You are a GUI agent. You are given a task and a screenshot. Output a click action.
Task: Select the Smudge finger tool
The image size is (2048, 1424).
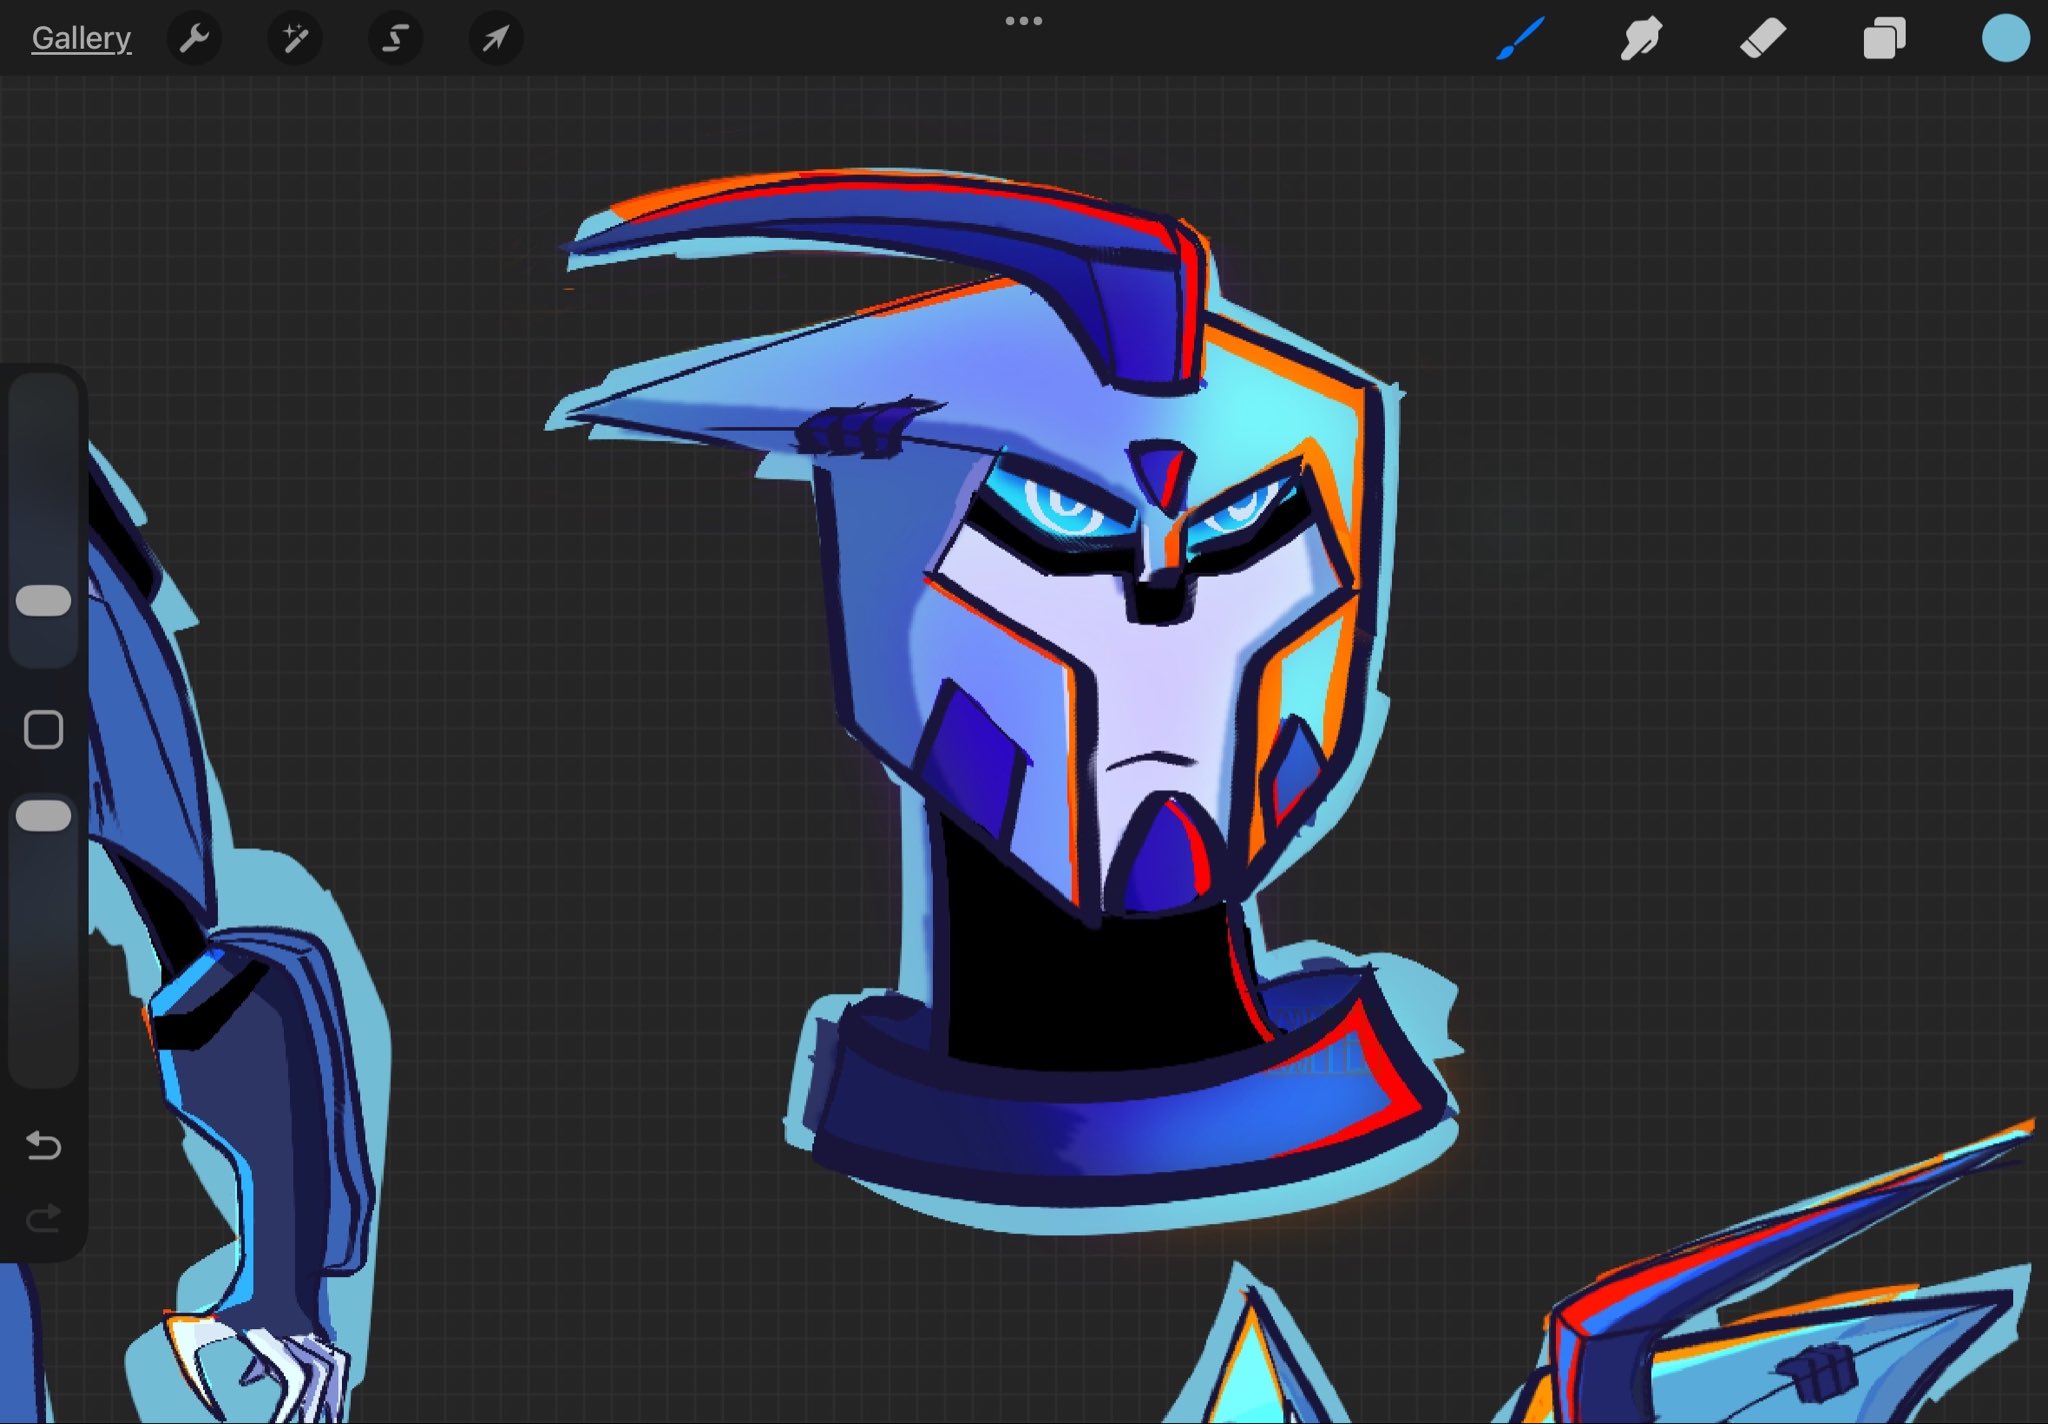[1641, 39]
